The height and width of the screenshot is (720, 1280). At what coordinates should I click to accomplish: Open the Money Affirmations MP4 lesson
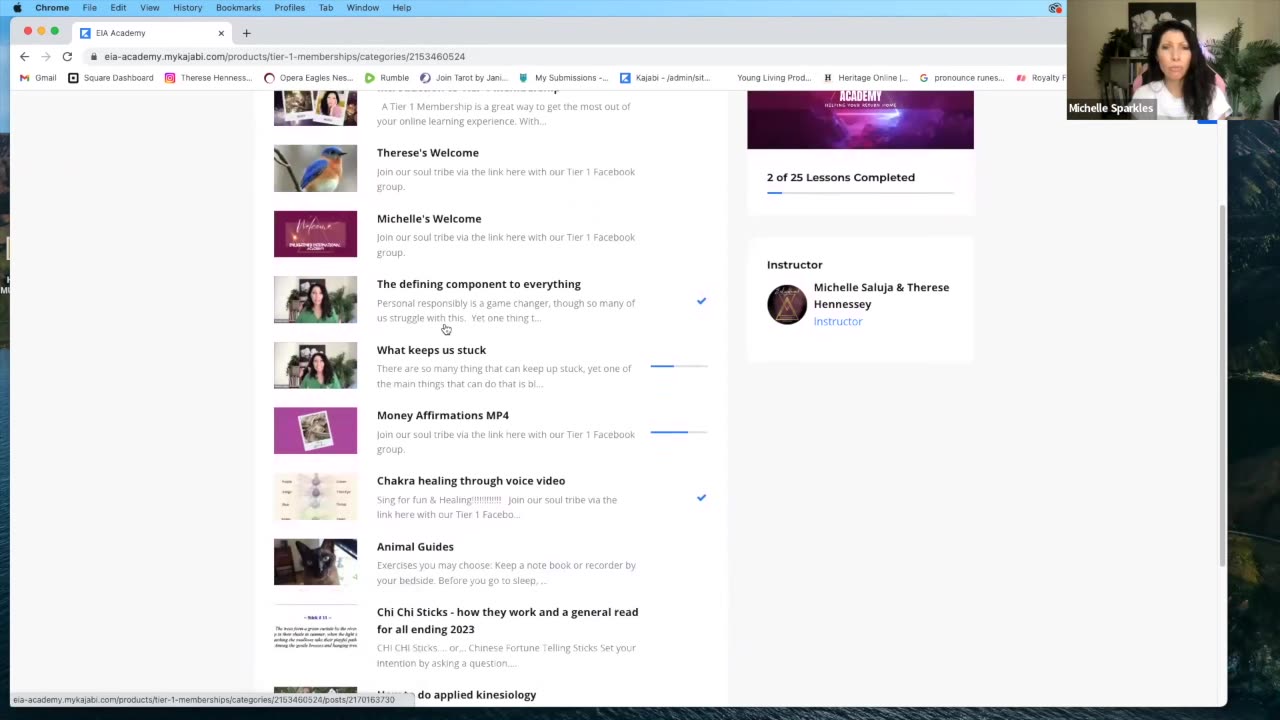tap(442, 415)
